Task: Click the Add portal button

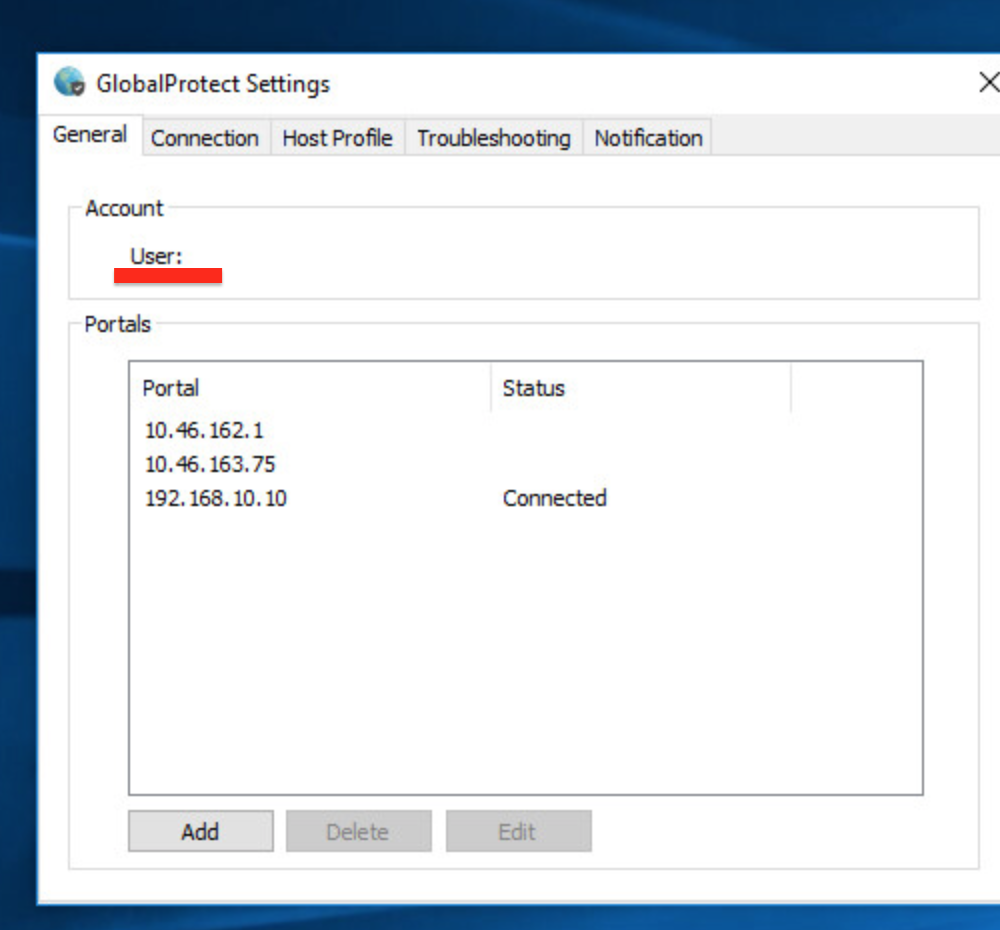Action: point(201,831)
